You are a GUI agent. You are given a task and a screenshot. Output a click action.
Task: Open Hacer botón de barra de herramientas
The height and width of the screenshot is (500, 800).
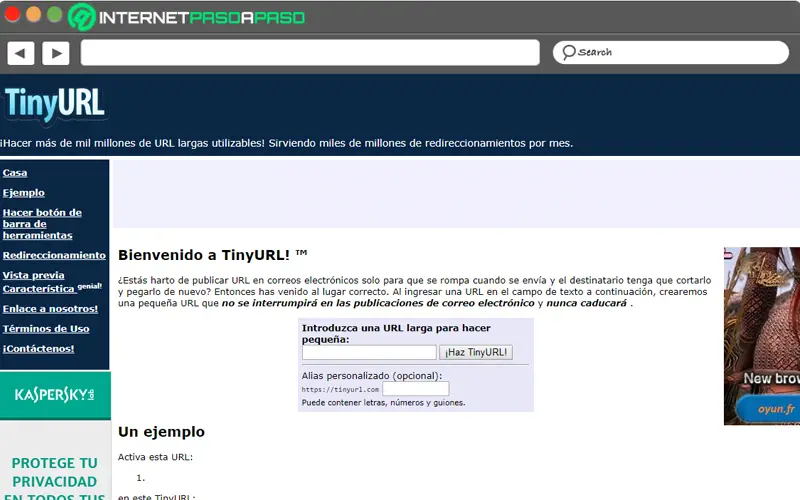[x=42, y=224]
